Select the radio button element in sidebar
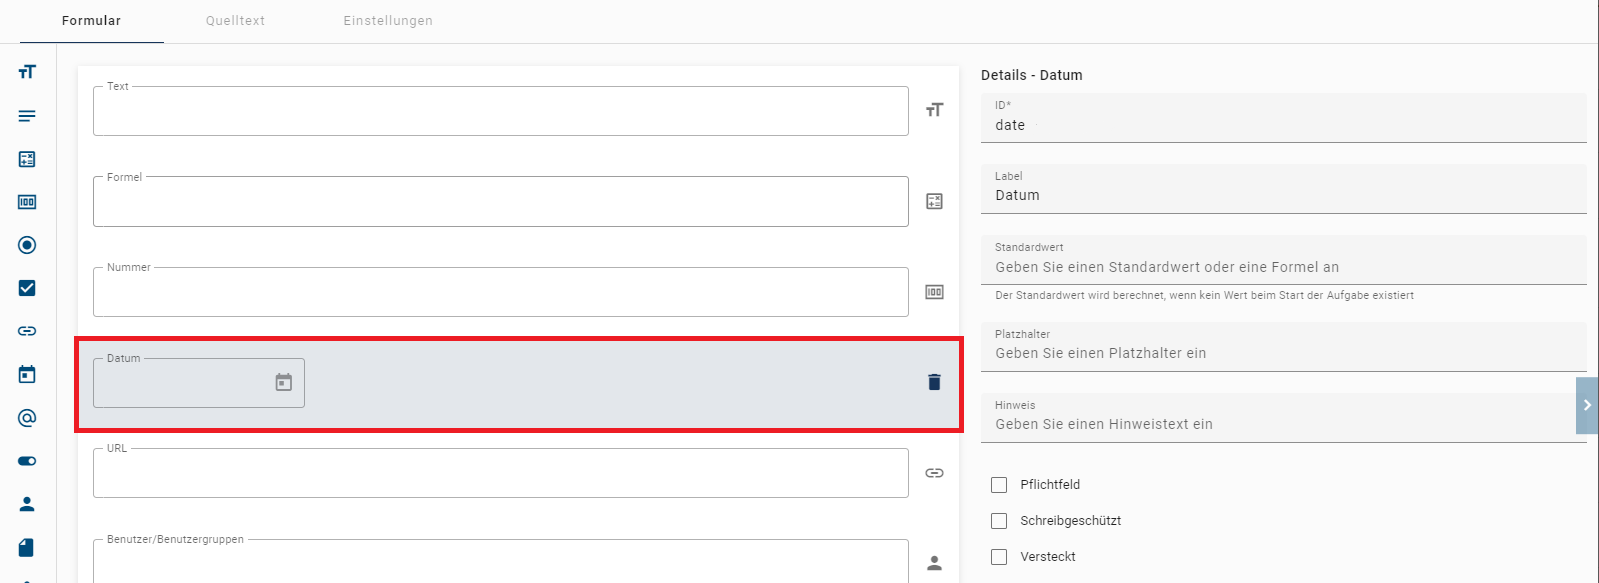The image size is (1599, 583). [27, 245]
